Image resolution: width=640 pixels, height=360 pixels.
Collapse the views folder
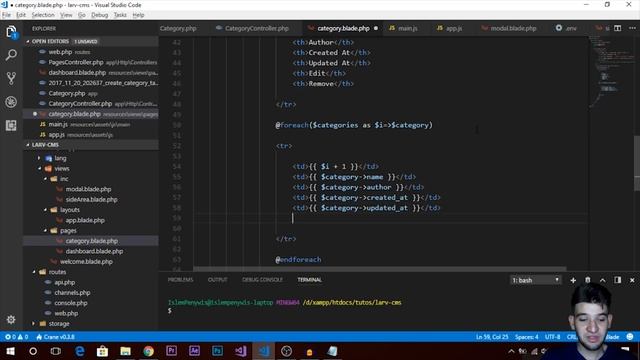click(62, 168)
